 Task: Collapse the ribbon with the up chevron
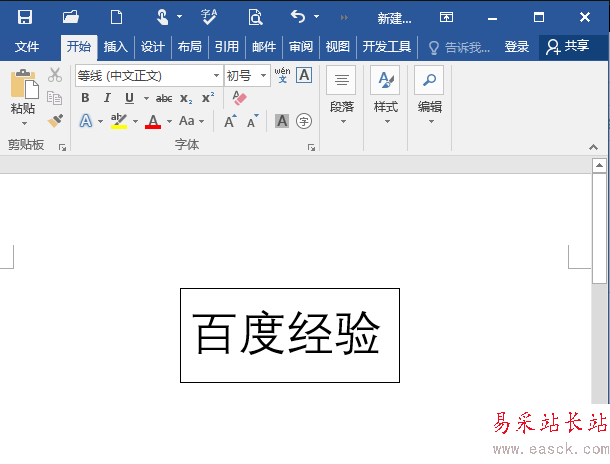pyautogui.click(x=593, y=147)
